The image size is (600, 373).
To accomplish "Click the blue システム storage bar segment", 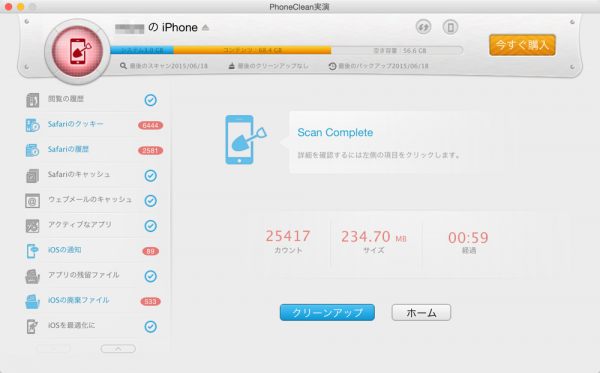I will click(142, 50).
